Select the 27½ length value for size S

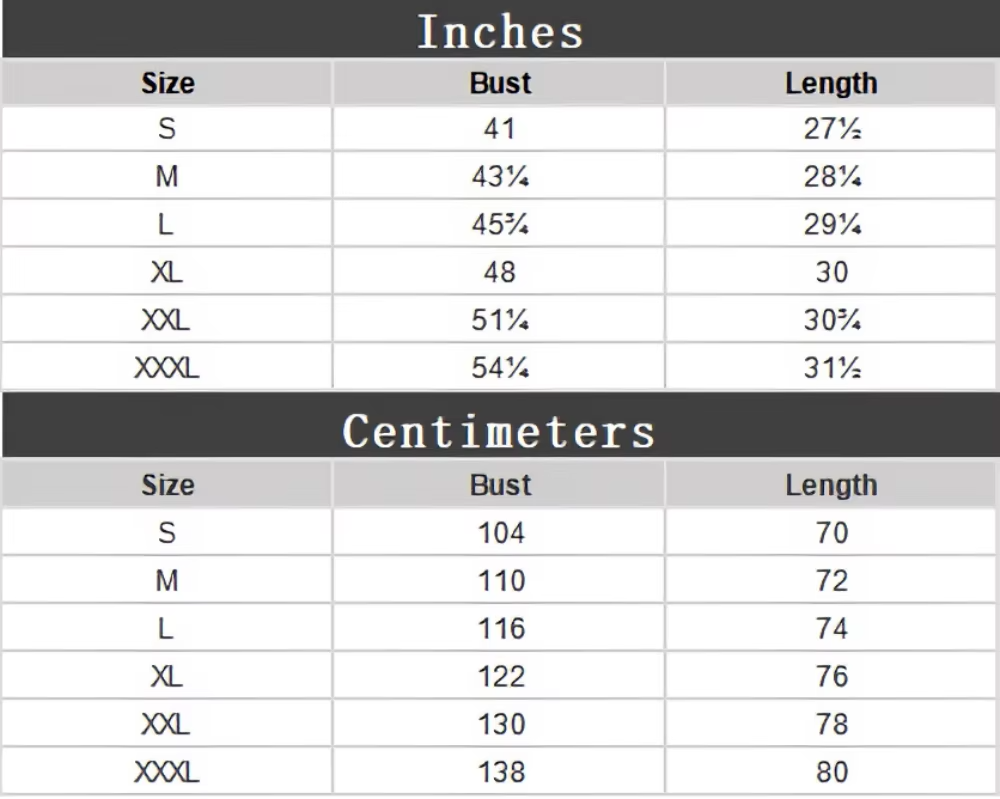pyautogui.click(x=831, y=129)
